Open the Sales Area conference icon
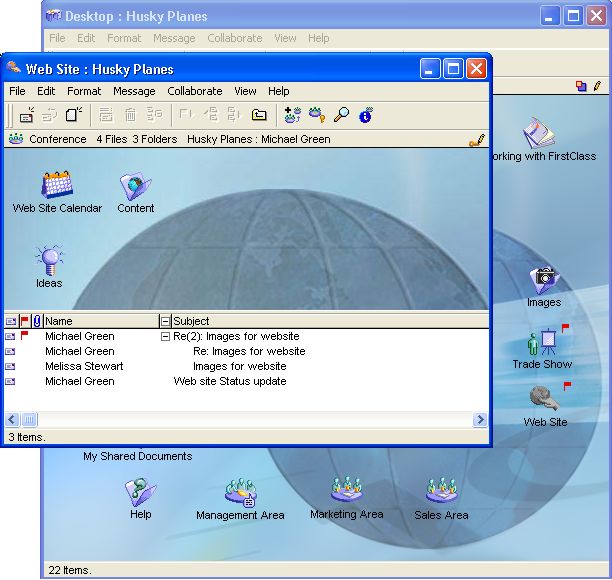The width and height of the screenshot is (612, 580). pyautogui.click(x=441, y=492)
